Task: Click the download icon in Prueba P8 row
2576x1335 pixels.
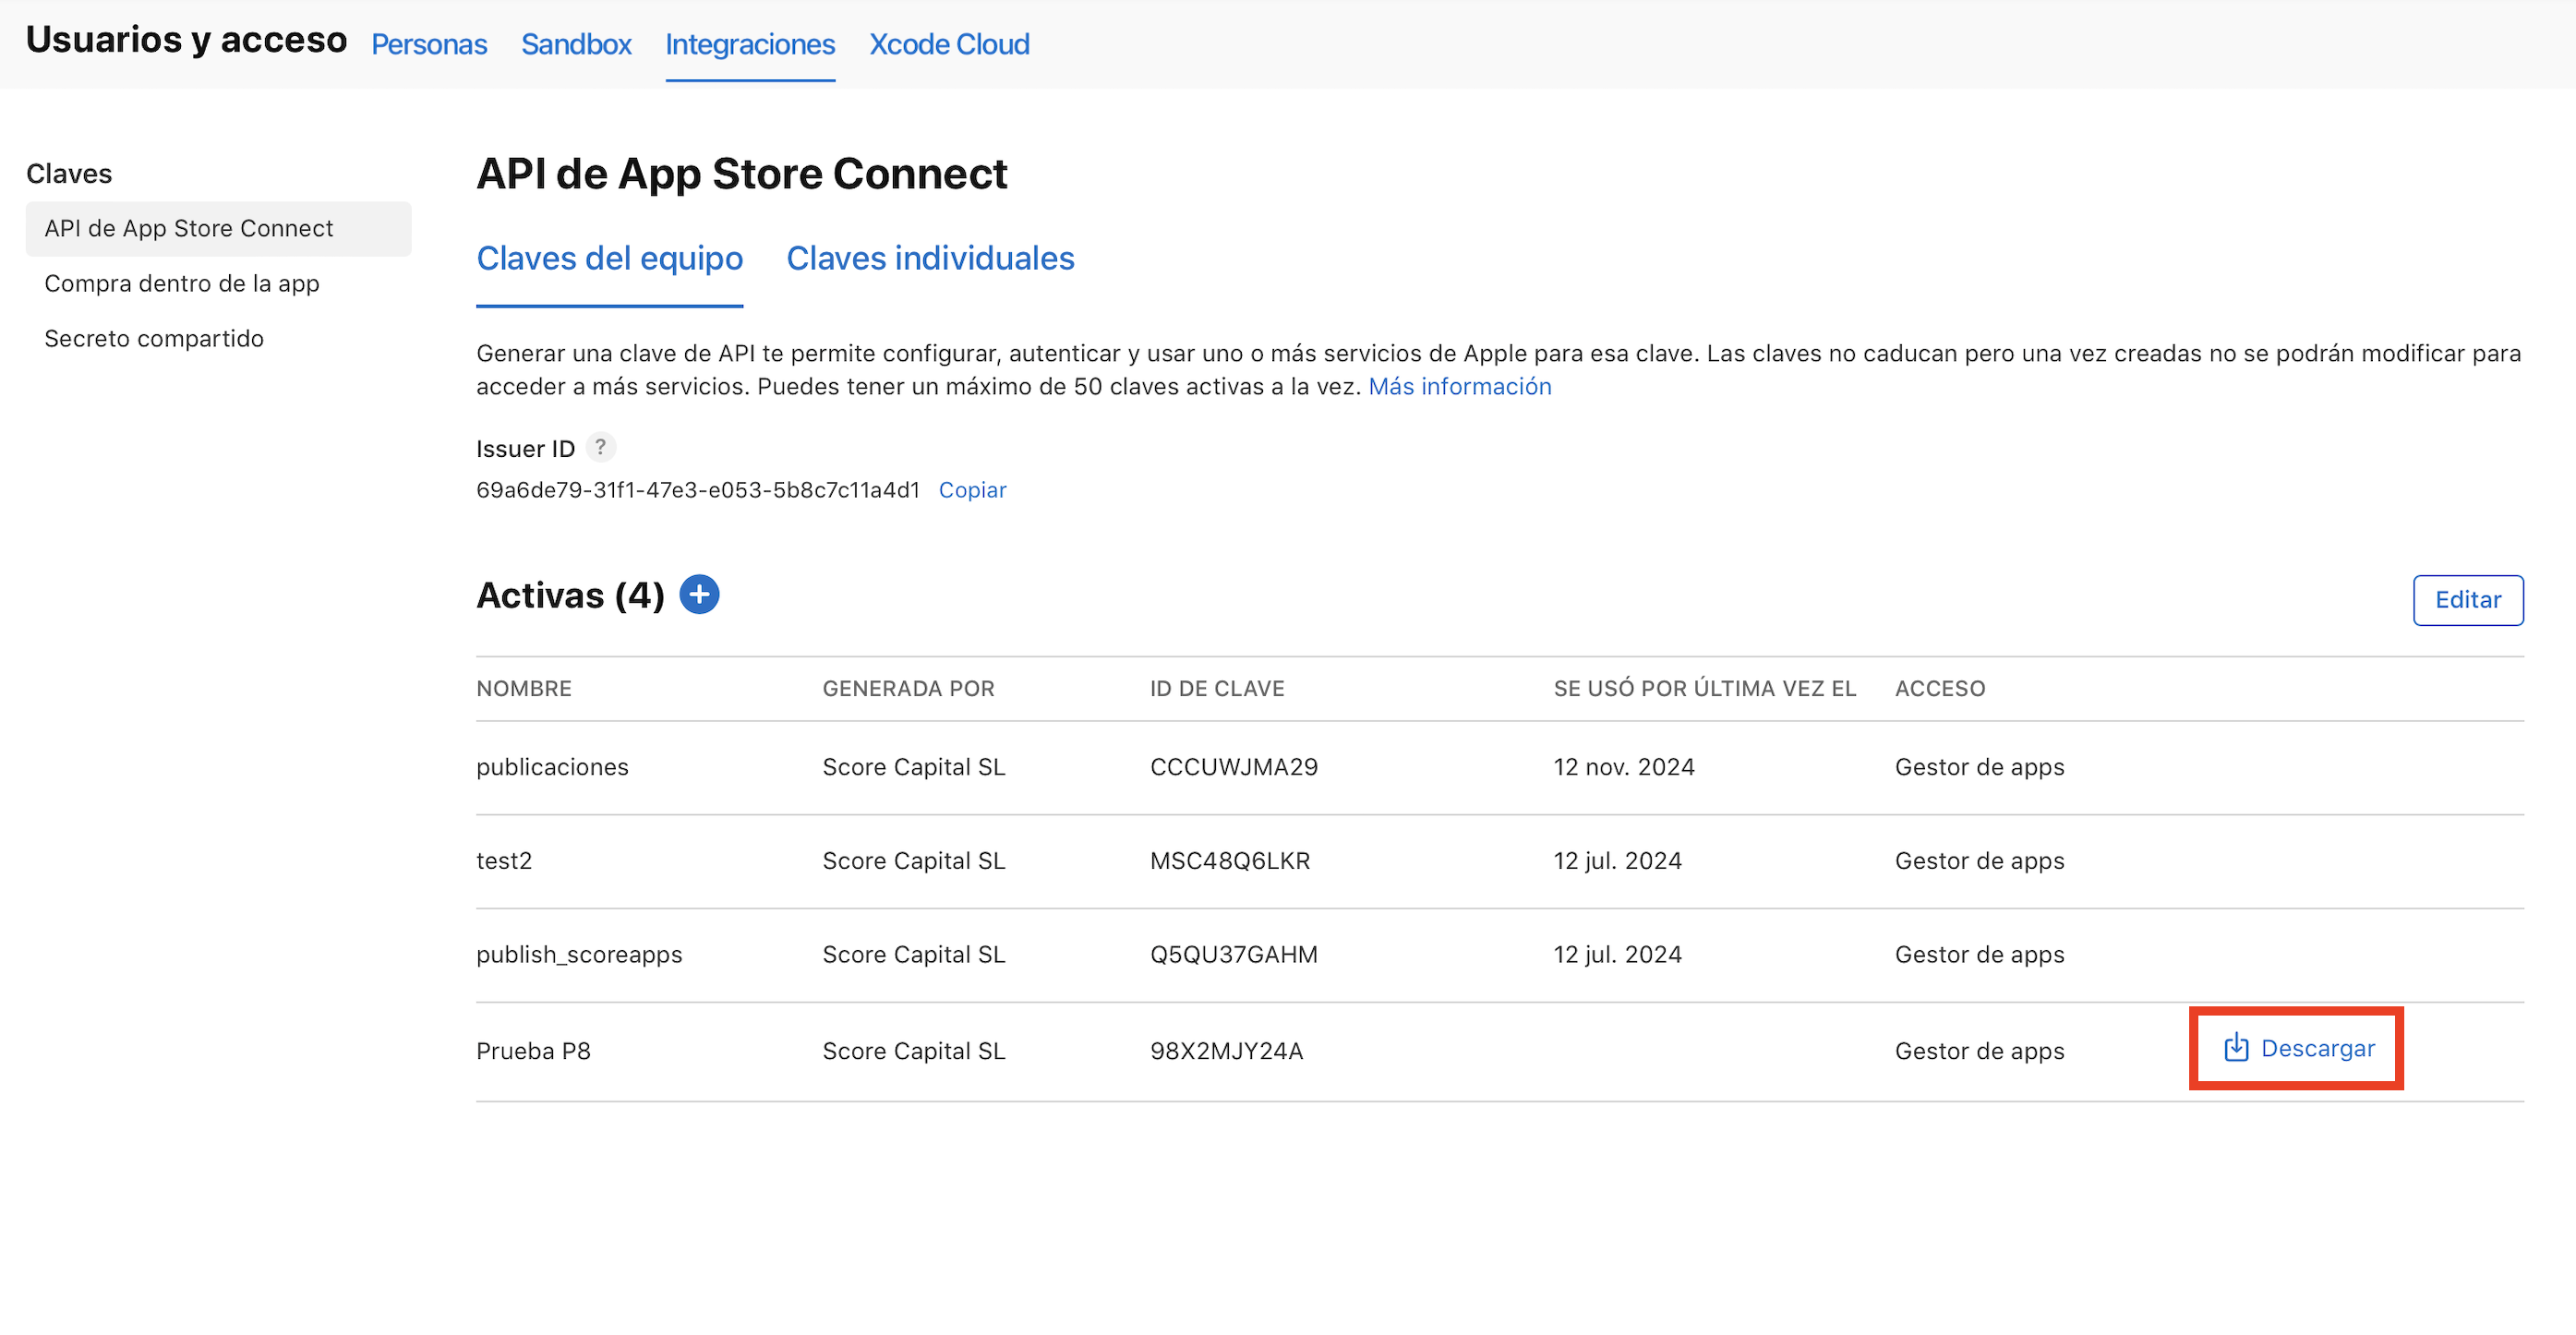Action: tap(2236, 1048)
